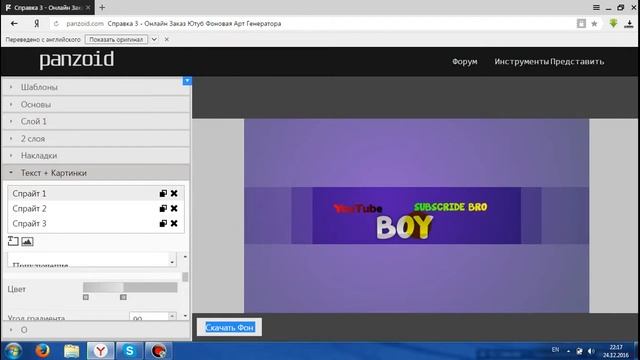
Task: Add a new text sprite
Action: click(x=13, y=241)
